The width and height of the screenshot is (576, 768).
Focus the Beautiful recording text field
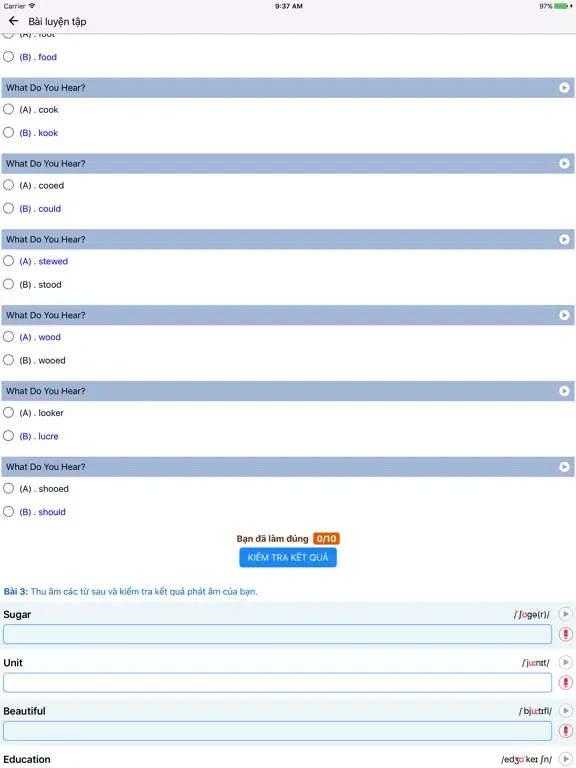tap(277, 731)
